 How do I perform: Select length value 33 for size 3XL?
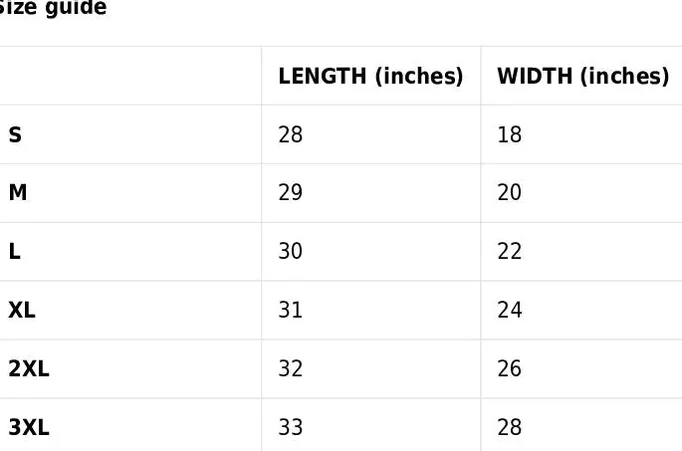291,427
